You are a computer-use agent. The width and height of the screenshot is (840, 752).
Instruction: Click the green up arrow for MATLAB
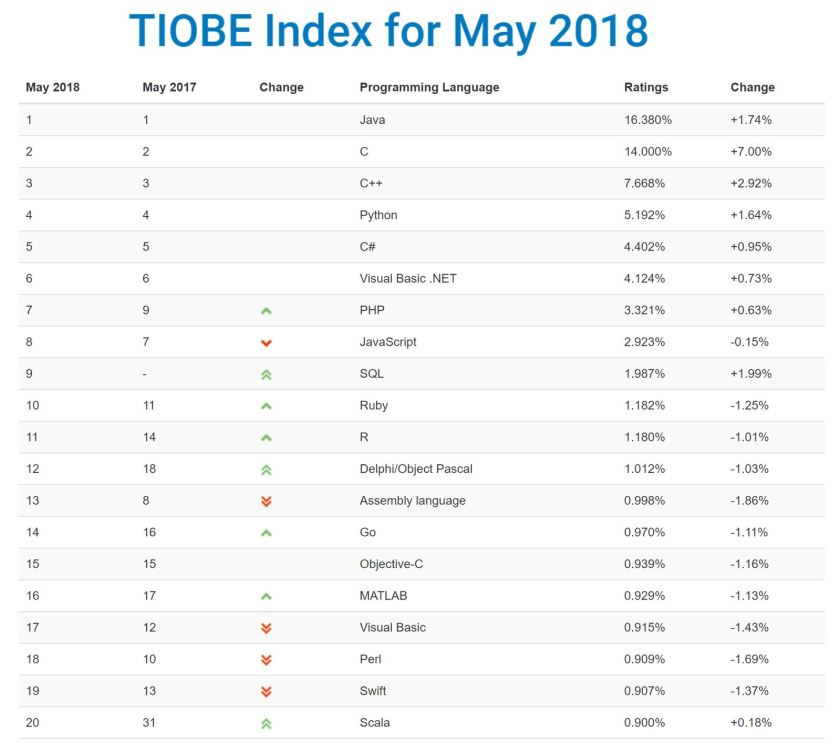pos(266,596)
